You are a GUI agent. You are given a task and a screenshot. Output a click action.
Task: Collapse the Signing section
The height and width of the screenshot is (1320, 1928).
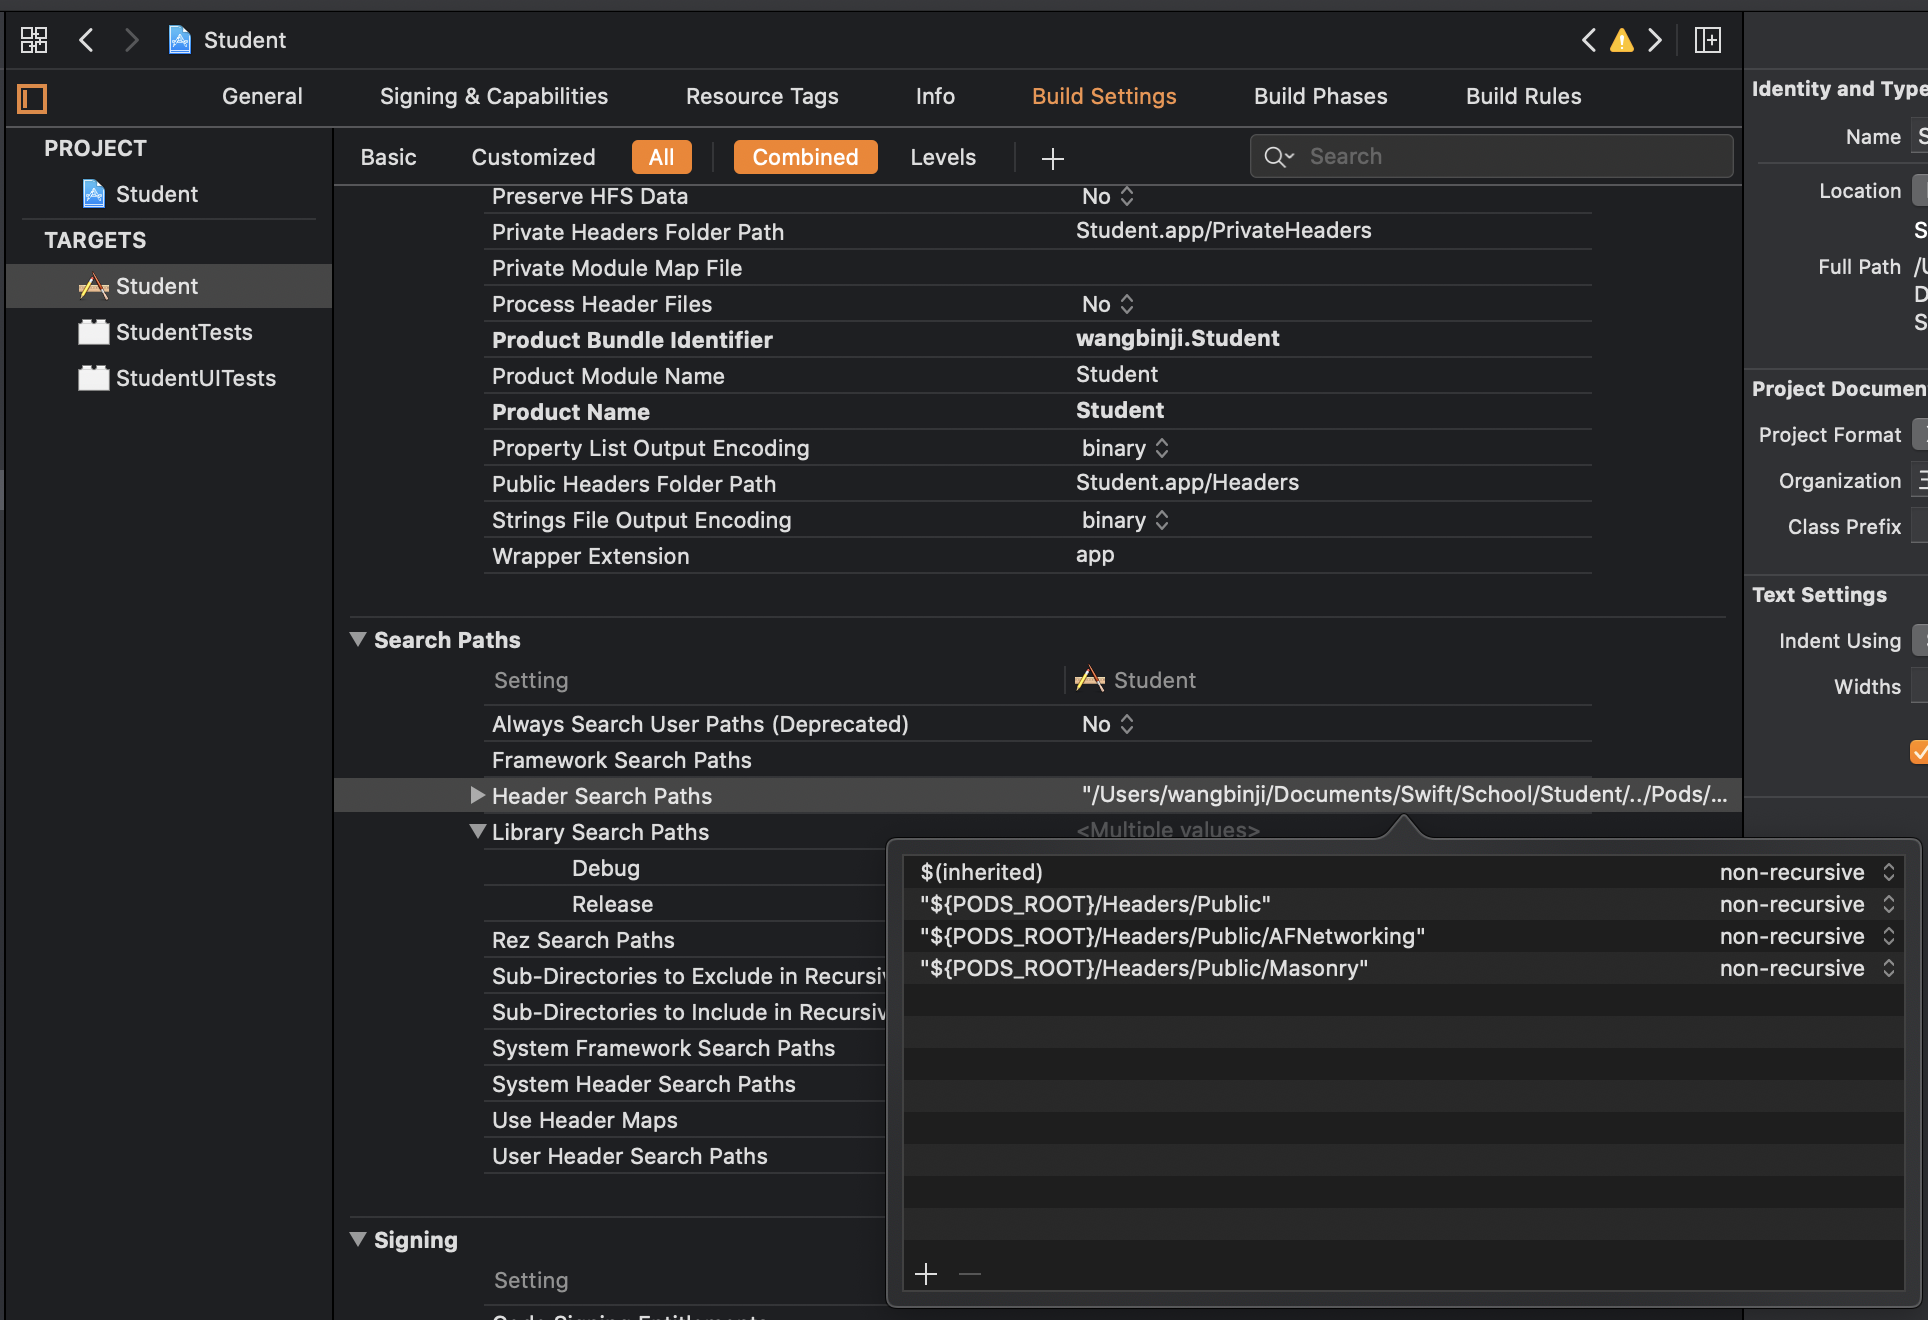point(358,1239)
